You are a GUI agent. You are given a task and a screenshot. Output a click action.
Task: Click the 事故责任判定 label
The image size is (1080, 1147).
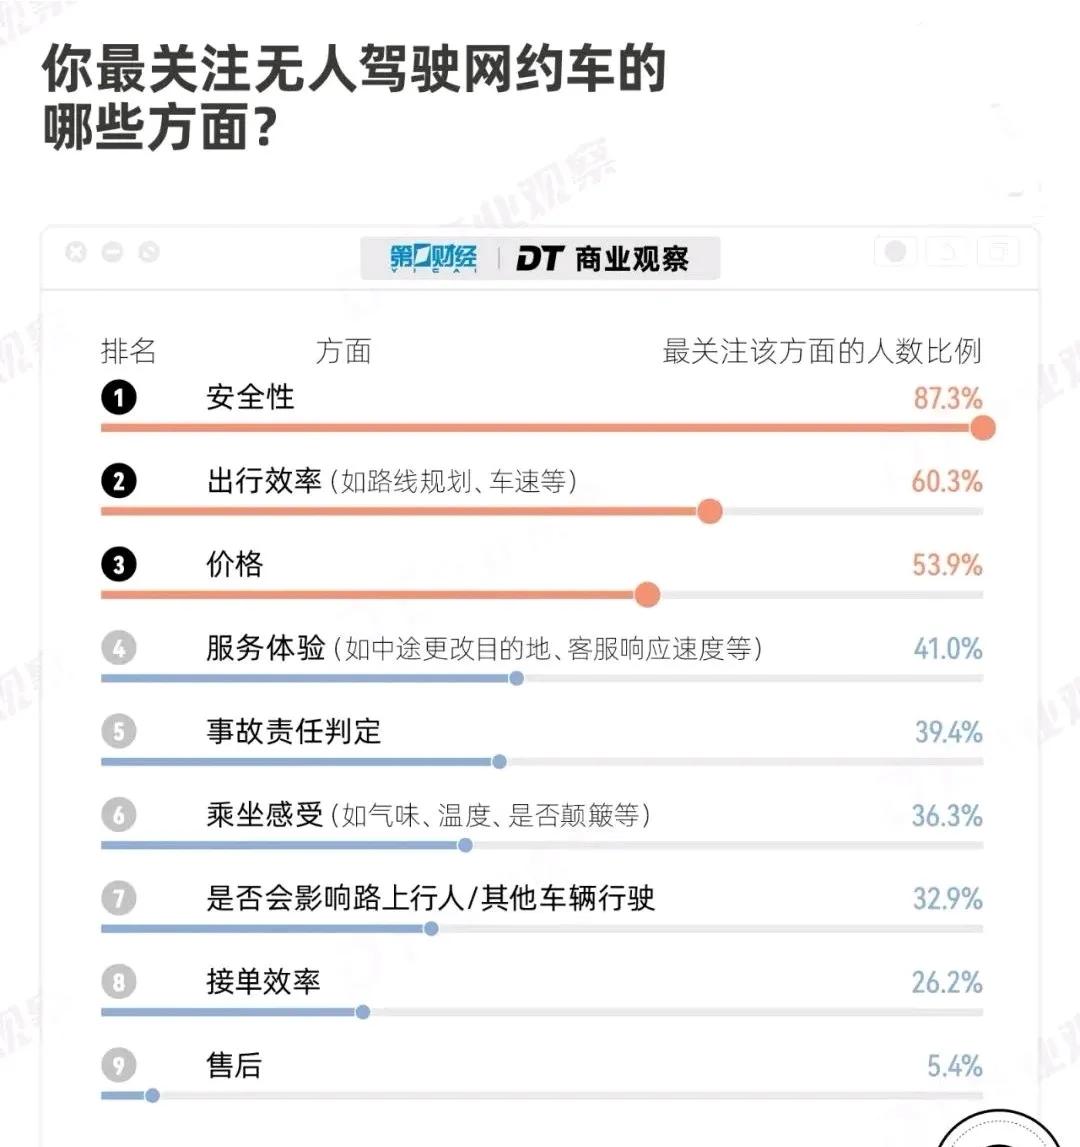[x=294, y=732]
